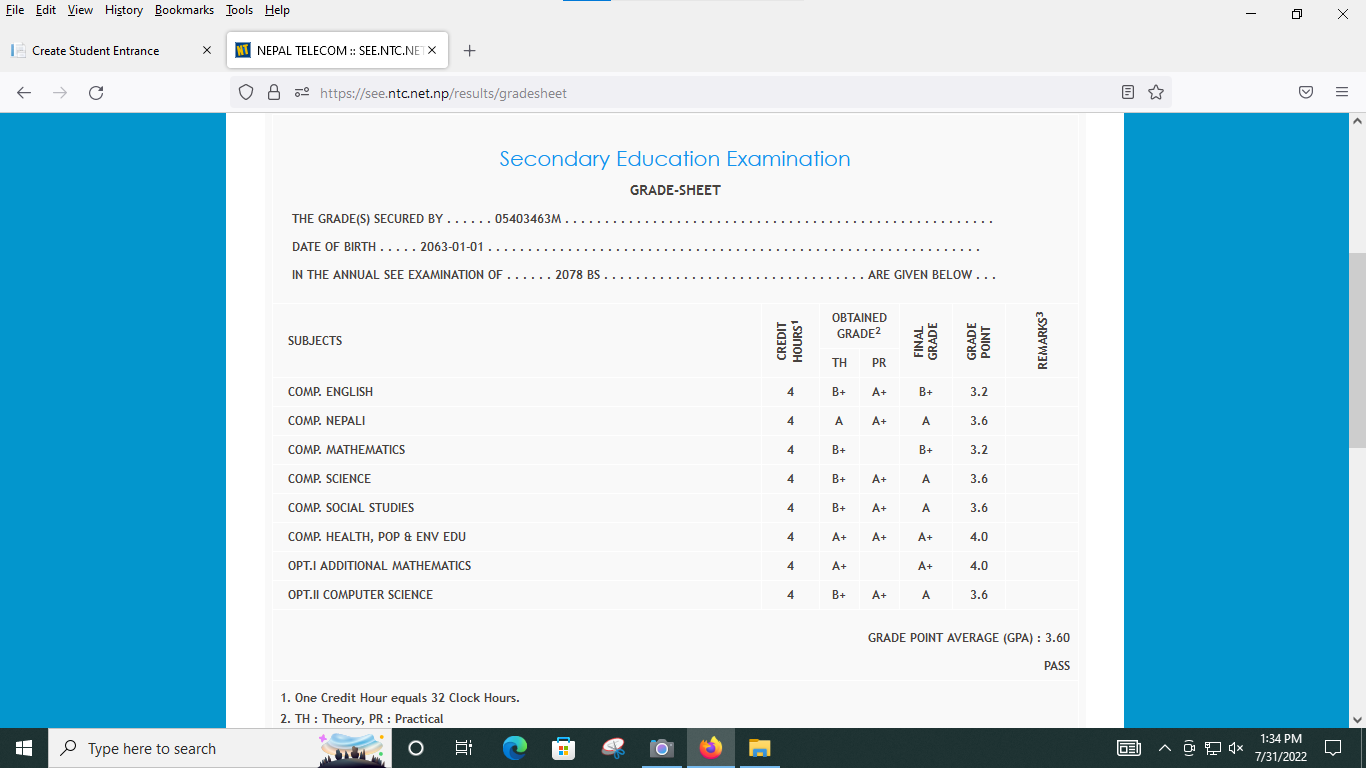Image resolution: width=1366 pixels, height=768 pixels.
Task: Open Firefox application hamburger menu
Action: click(x=1342, y=93)
